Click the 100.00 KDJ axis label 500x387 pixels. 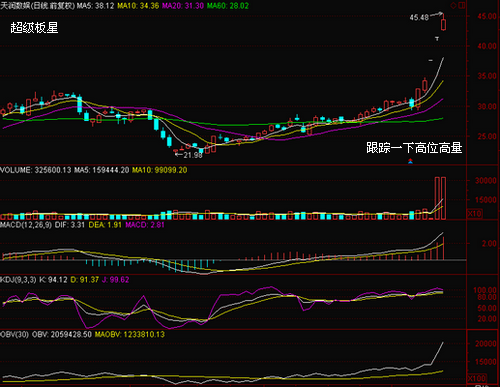click(485, 290)
